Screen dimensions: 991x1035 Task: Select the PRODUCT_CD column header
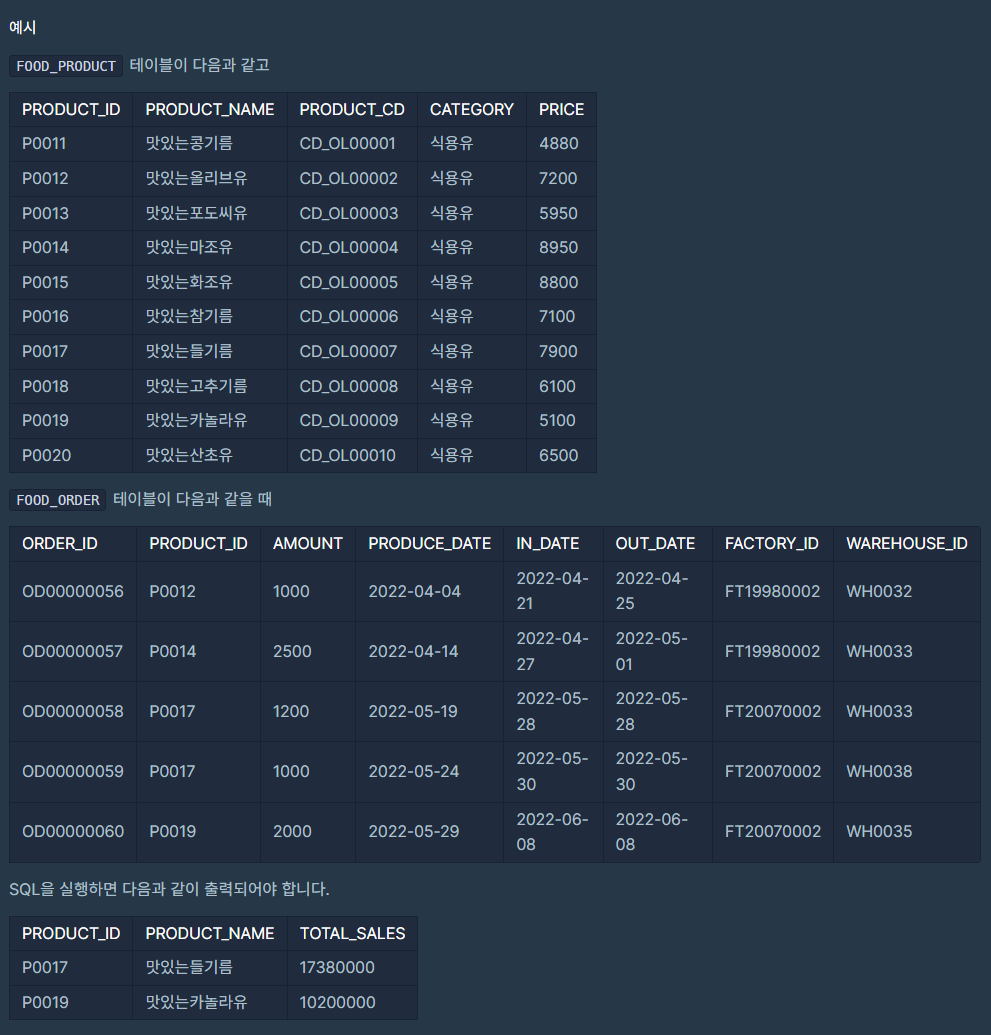point(352,110)
